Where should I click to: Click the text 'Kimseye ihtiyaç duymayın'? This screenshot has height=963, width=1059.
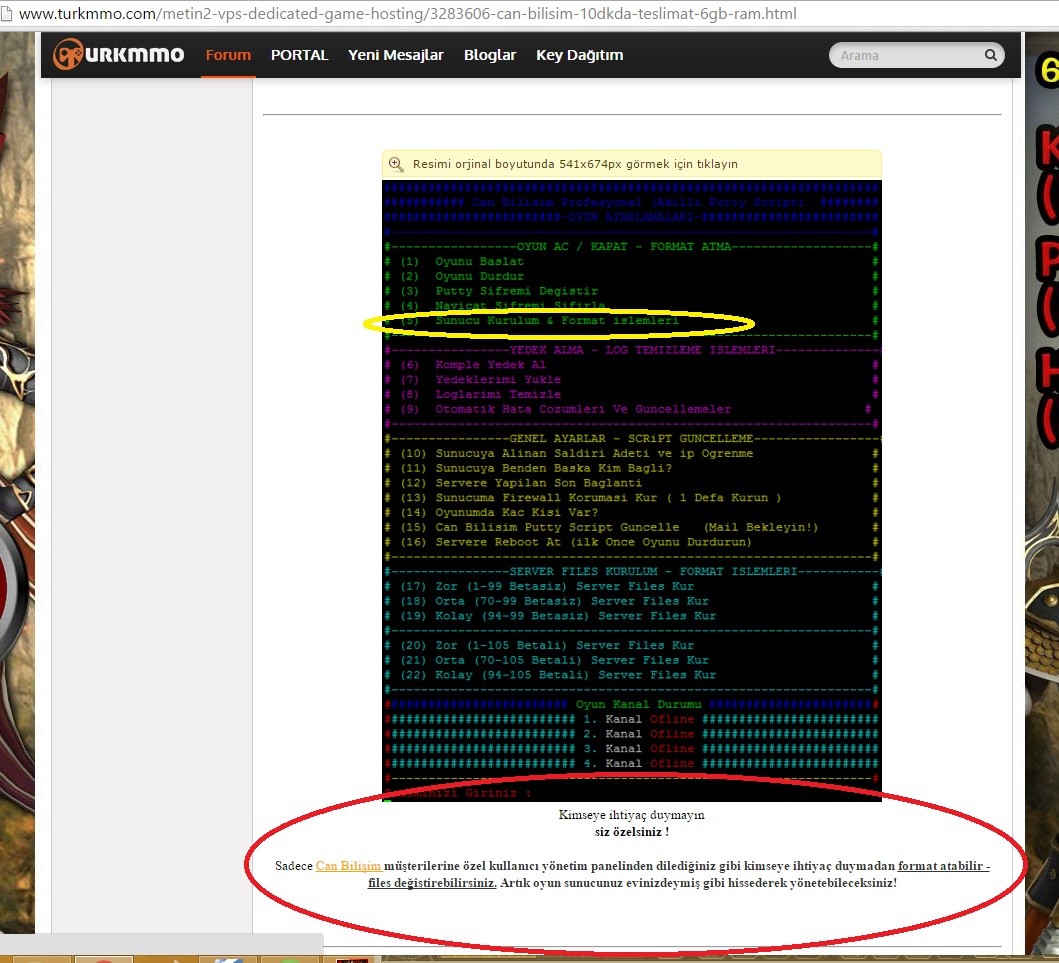(x=631, y=814)
